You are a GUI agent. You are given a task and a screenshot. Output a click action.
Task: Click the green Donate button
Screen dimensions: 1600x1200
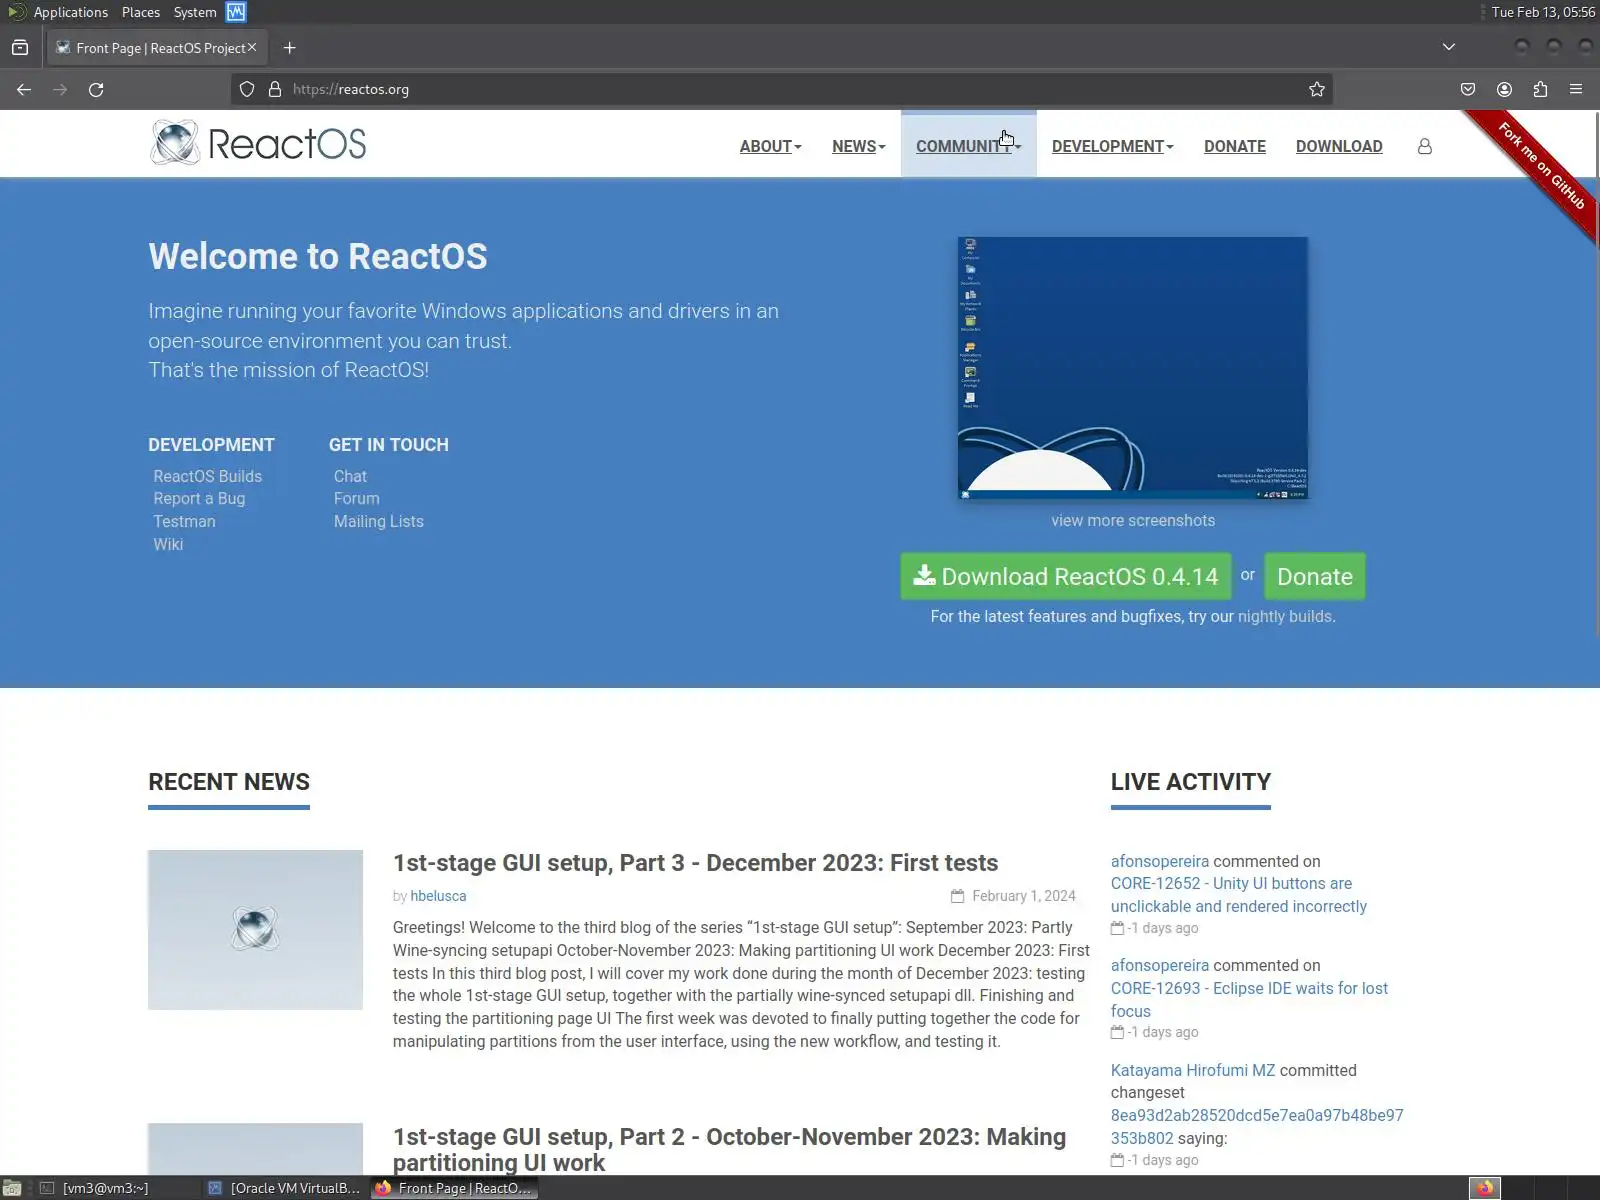[1315, 576]
